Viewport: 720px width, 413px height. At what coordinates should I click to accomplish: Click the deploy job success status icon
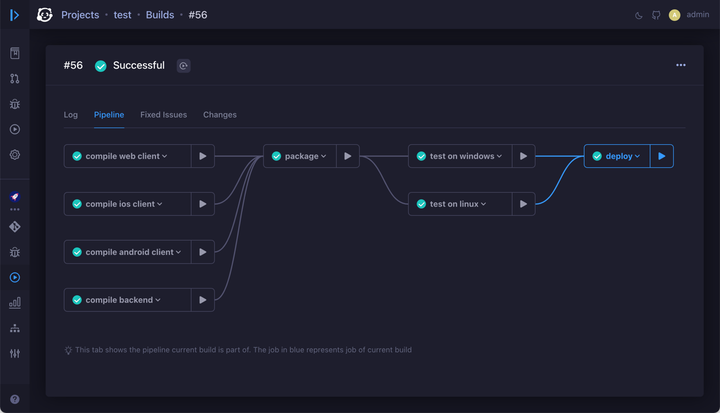(x=597, y=156)
